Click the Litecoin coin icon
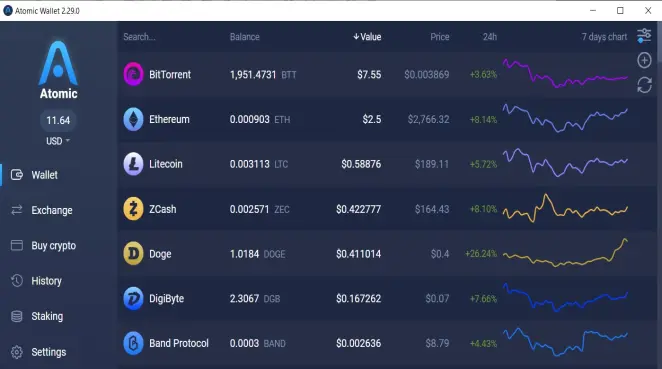662x369 pixels. [x=133, y=164]
